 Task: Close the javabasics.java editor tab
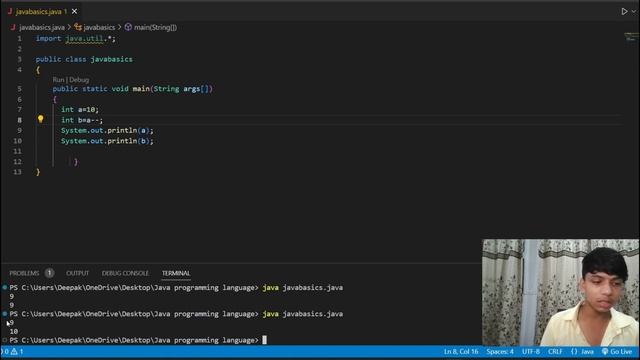74,11
